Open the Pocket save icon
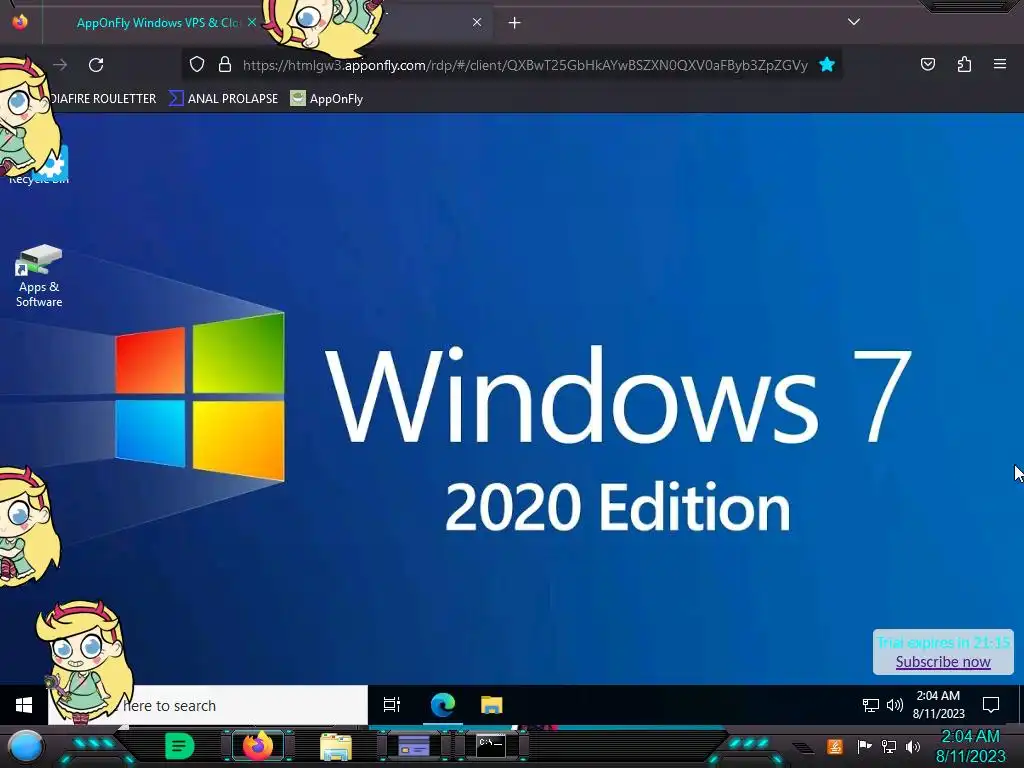The image size is (1024, 768). 928,64
